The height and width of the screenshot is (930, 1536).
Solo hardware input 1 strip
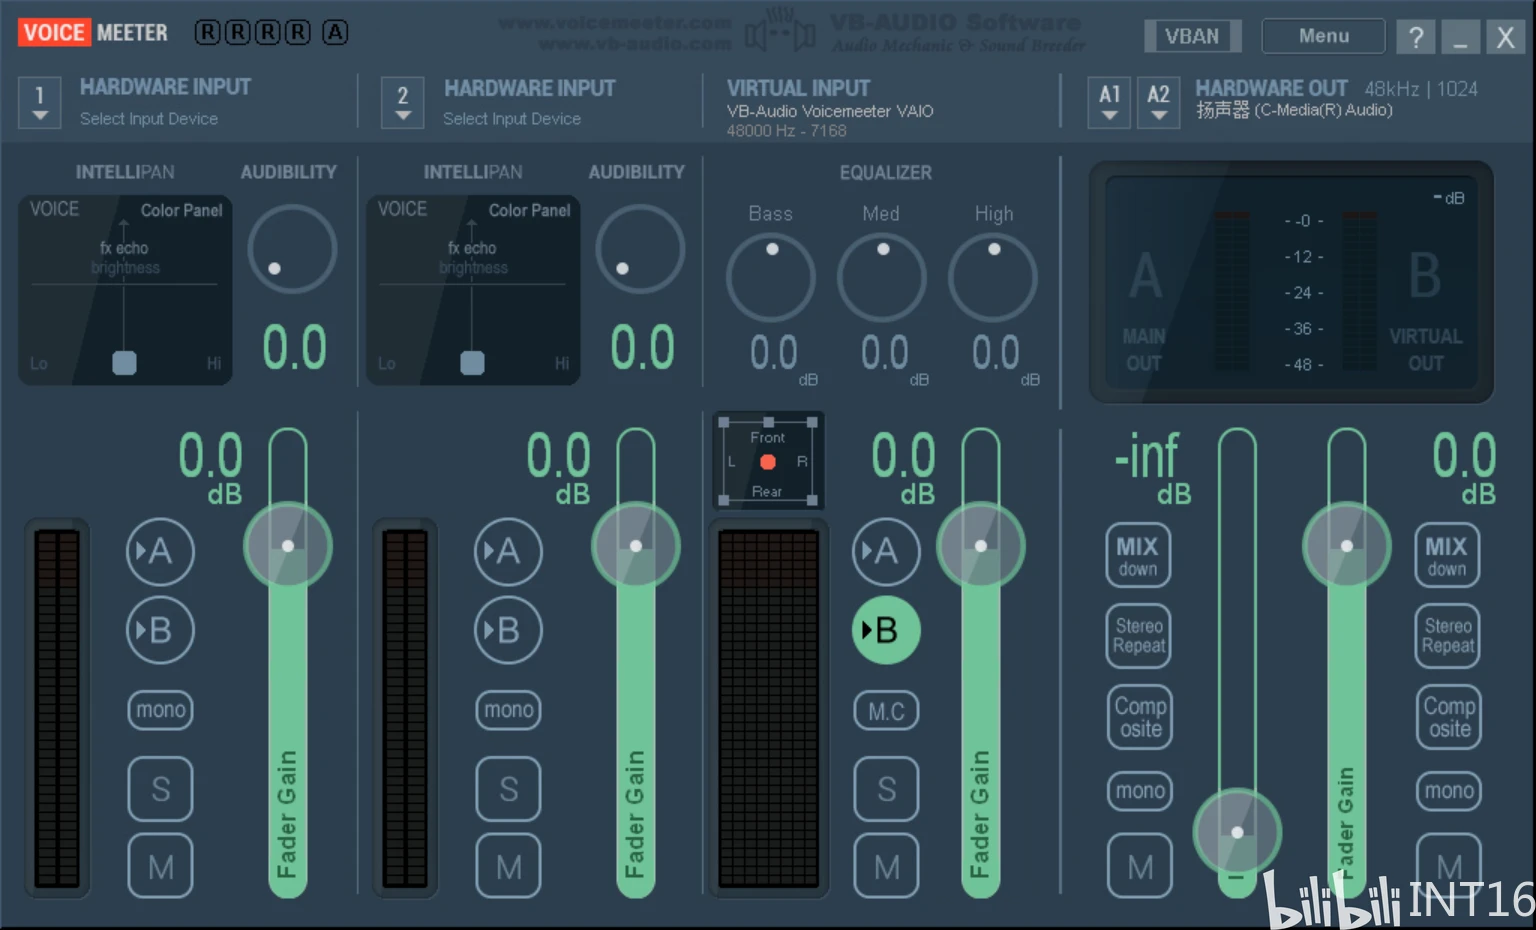[160, 789]
